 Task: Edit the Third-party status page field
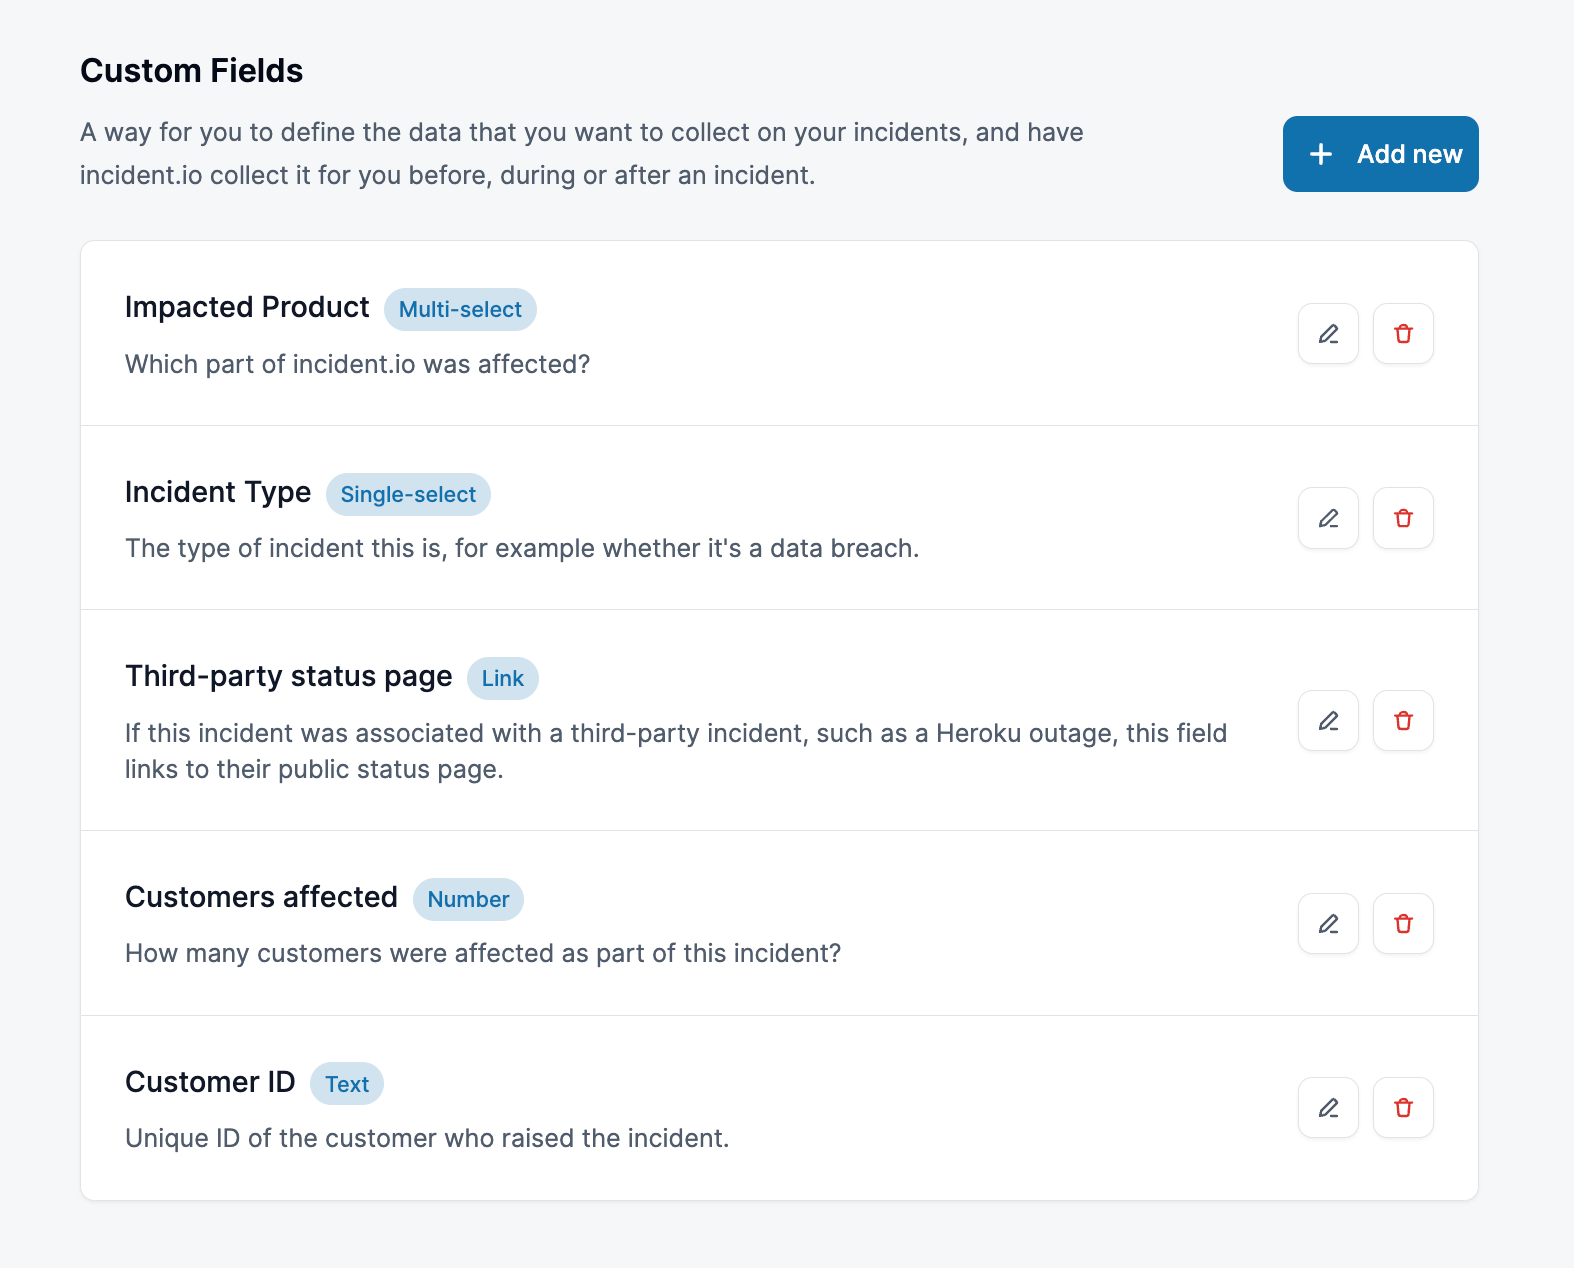[x=1328, y=721]
